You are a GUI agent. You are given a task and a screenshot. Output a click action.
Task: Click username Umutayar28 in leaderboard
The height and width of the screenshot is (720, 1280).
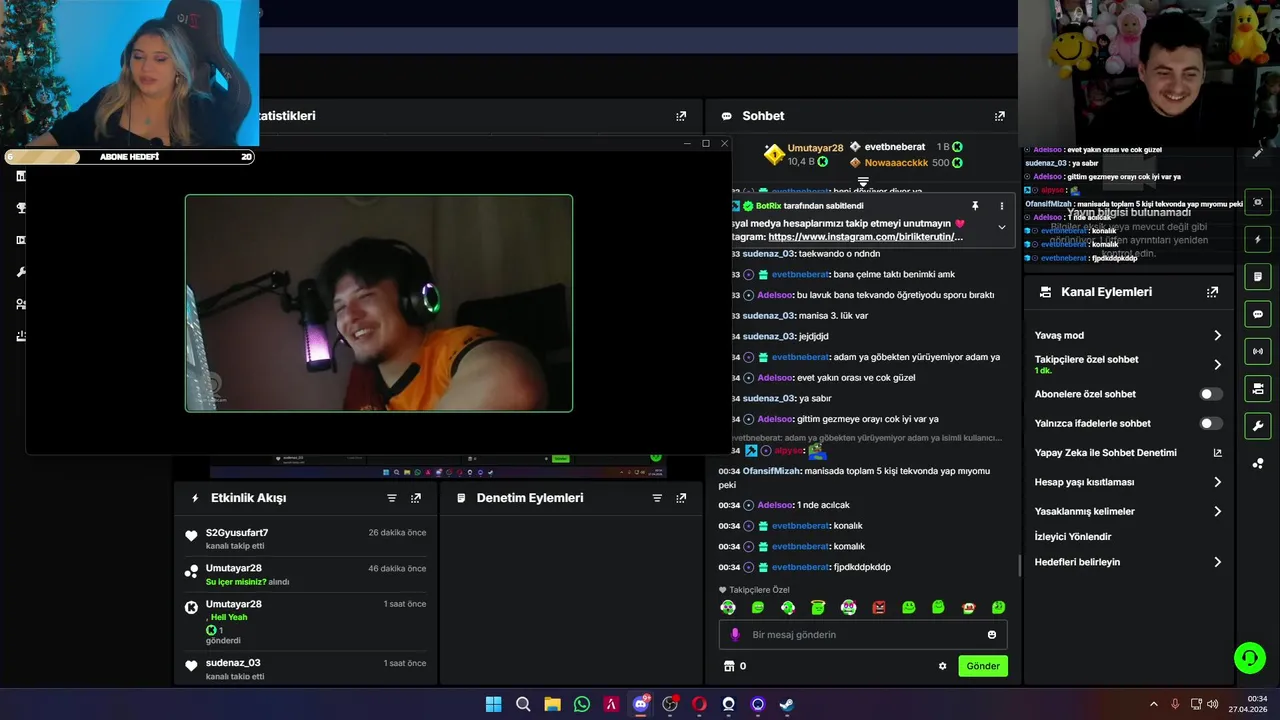coord(815,148)
